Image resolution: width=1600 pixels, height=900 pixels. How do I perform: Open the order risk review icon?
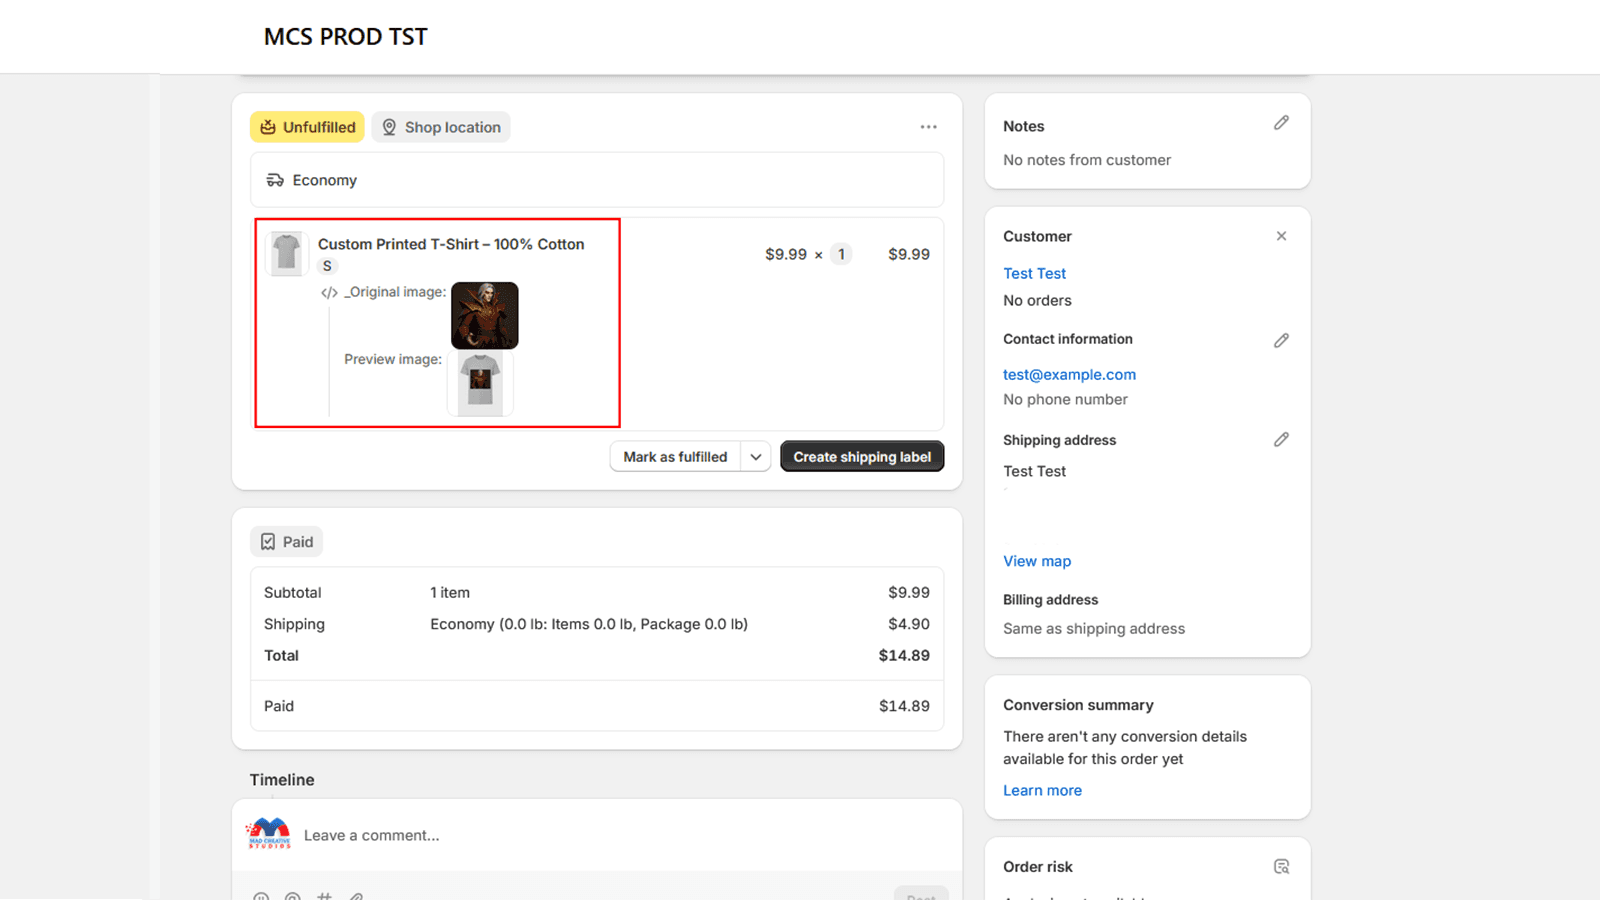pos(1282,866)
